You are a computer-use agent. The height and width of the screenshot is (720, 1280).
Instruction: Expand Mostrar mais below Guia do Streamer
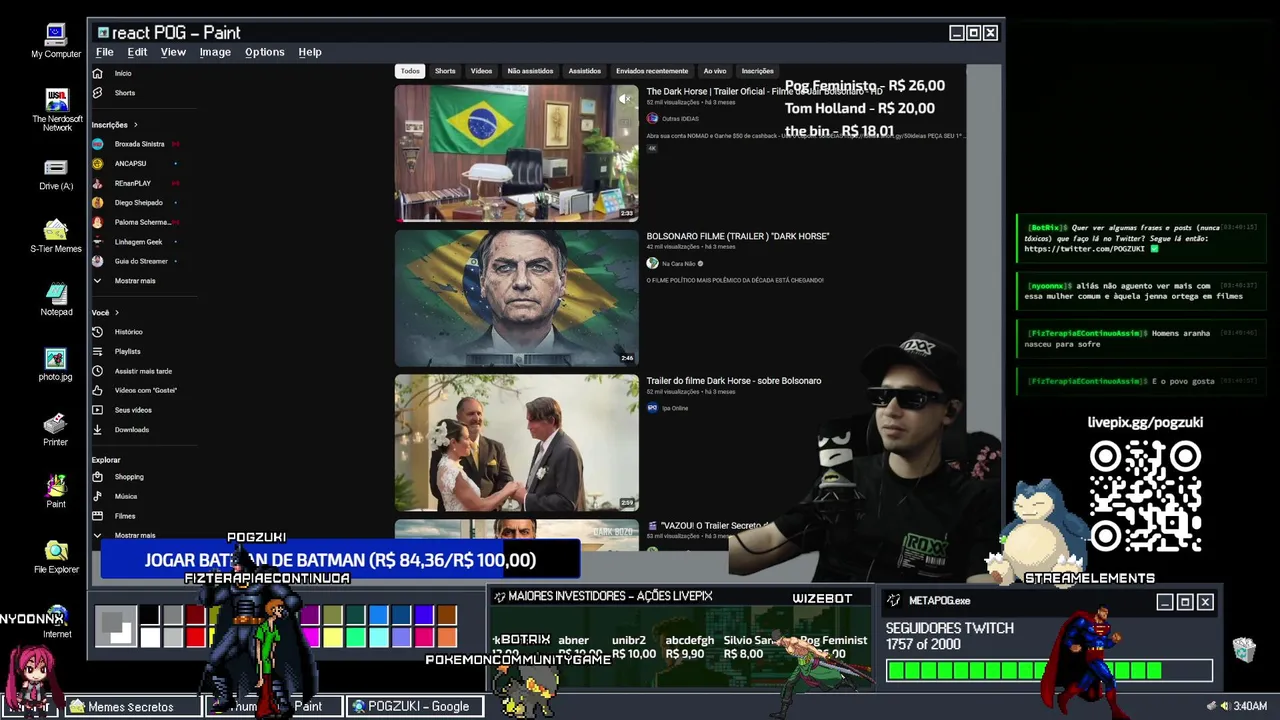point(124,281)
